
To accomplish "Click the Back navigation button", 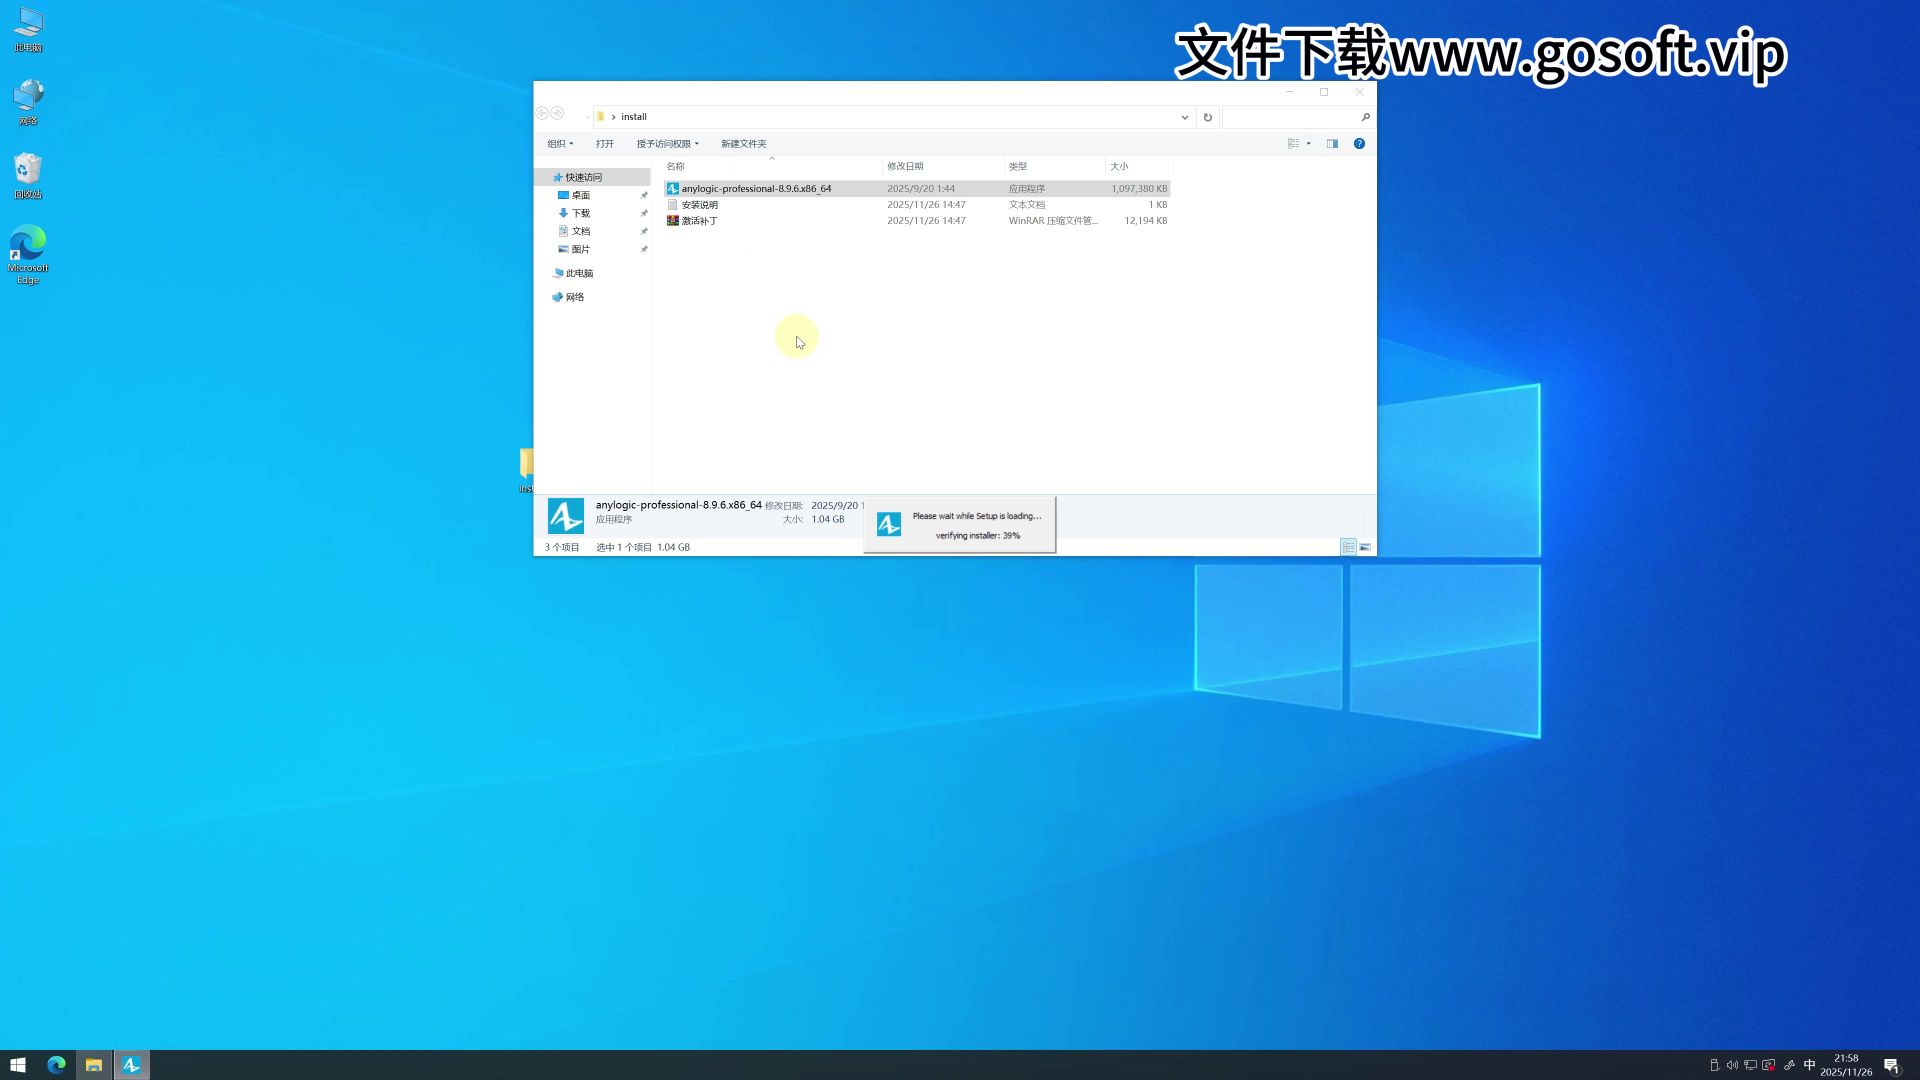I will coord(543,114).
